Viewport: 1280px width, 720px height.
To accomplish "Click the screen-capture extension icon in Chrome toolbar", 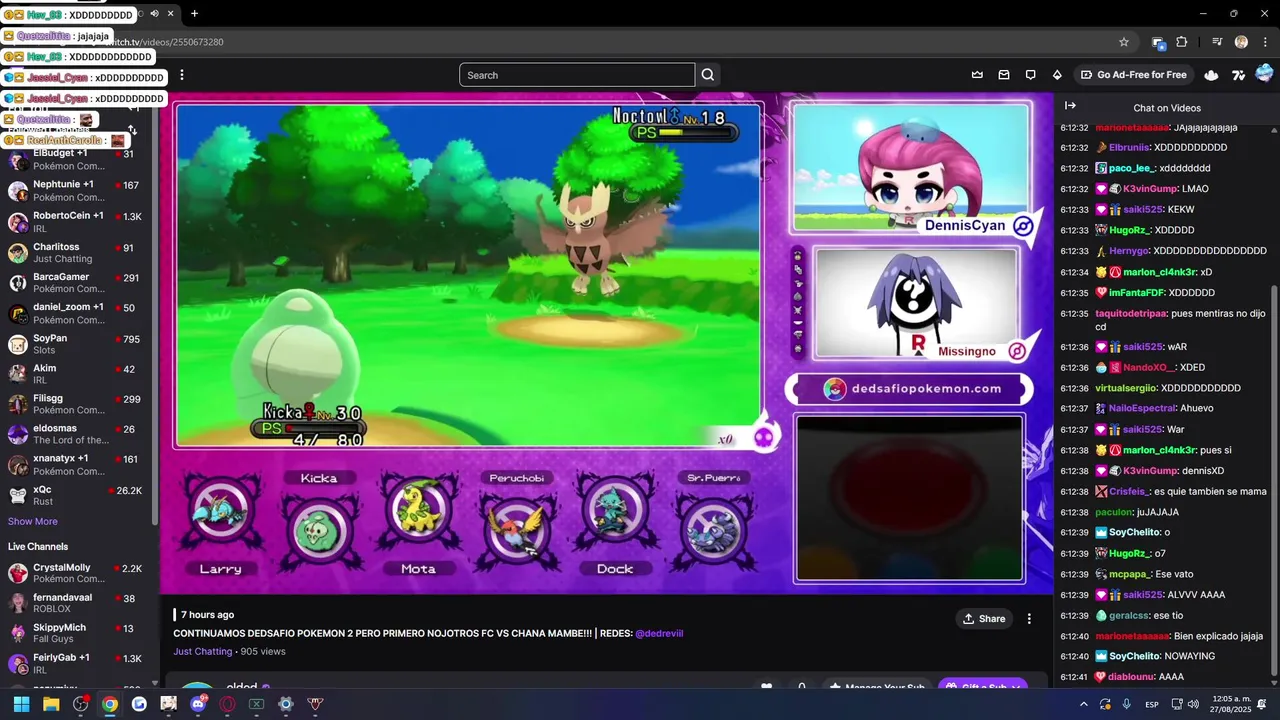I will [1158, 42].
